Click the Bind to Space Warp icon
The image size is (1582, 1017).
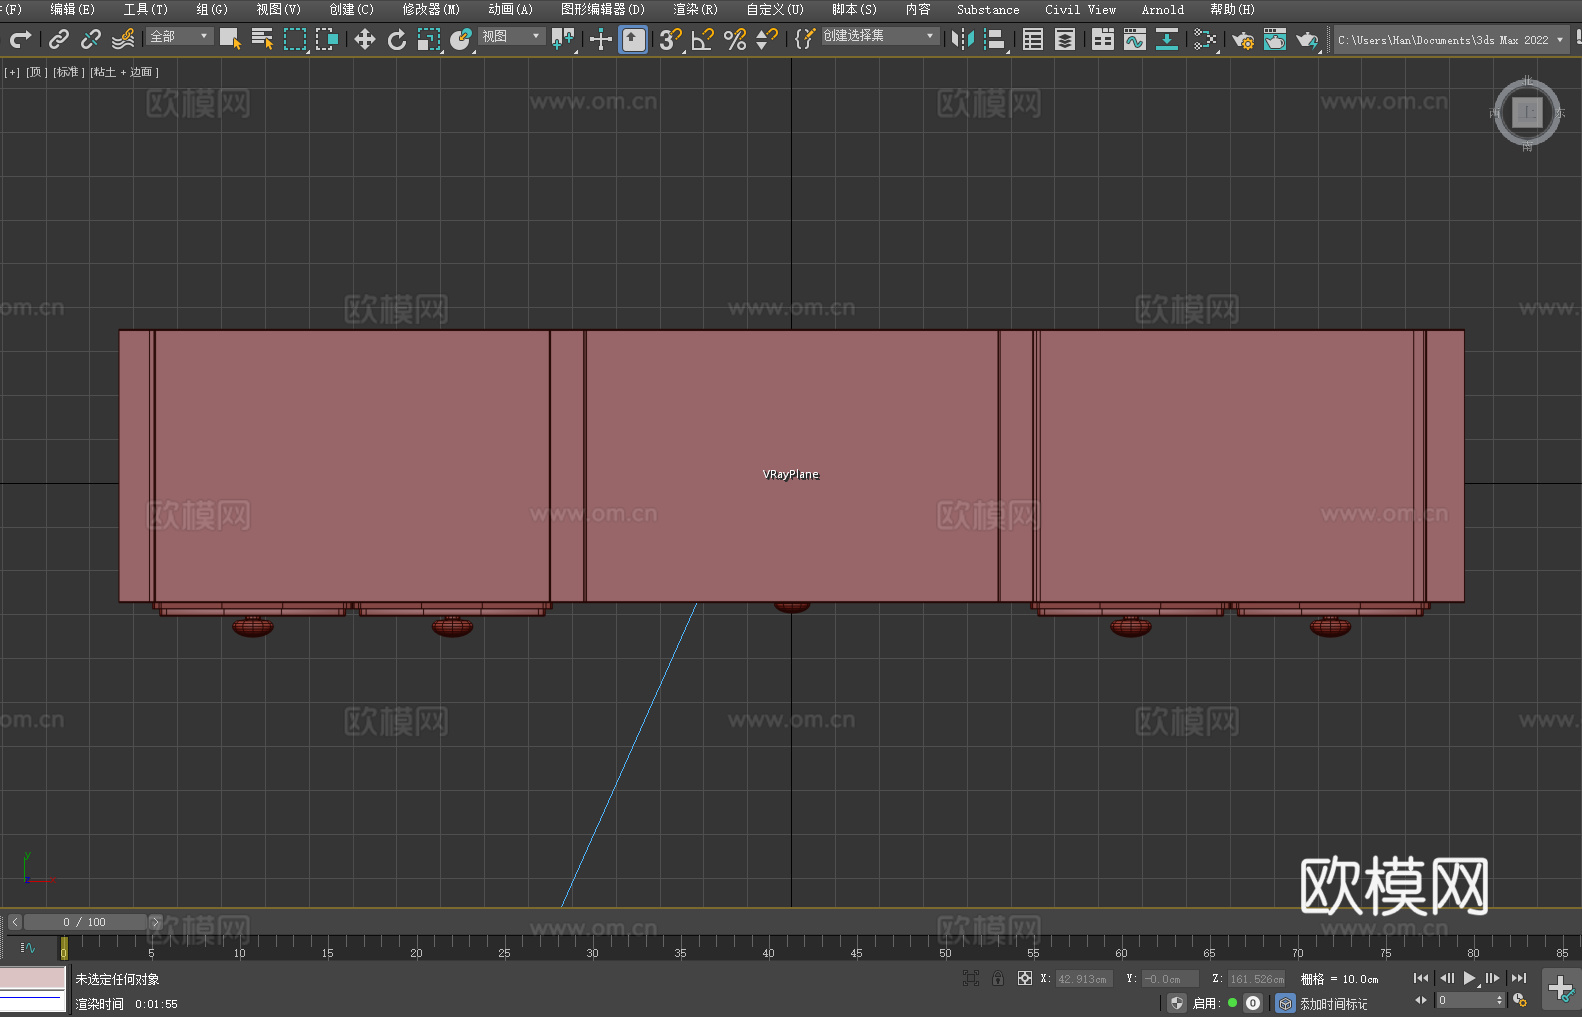click(x=123, y=39)
